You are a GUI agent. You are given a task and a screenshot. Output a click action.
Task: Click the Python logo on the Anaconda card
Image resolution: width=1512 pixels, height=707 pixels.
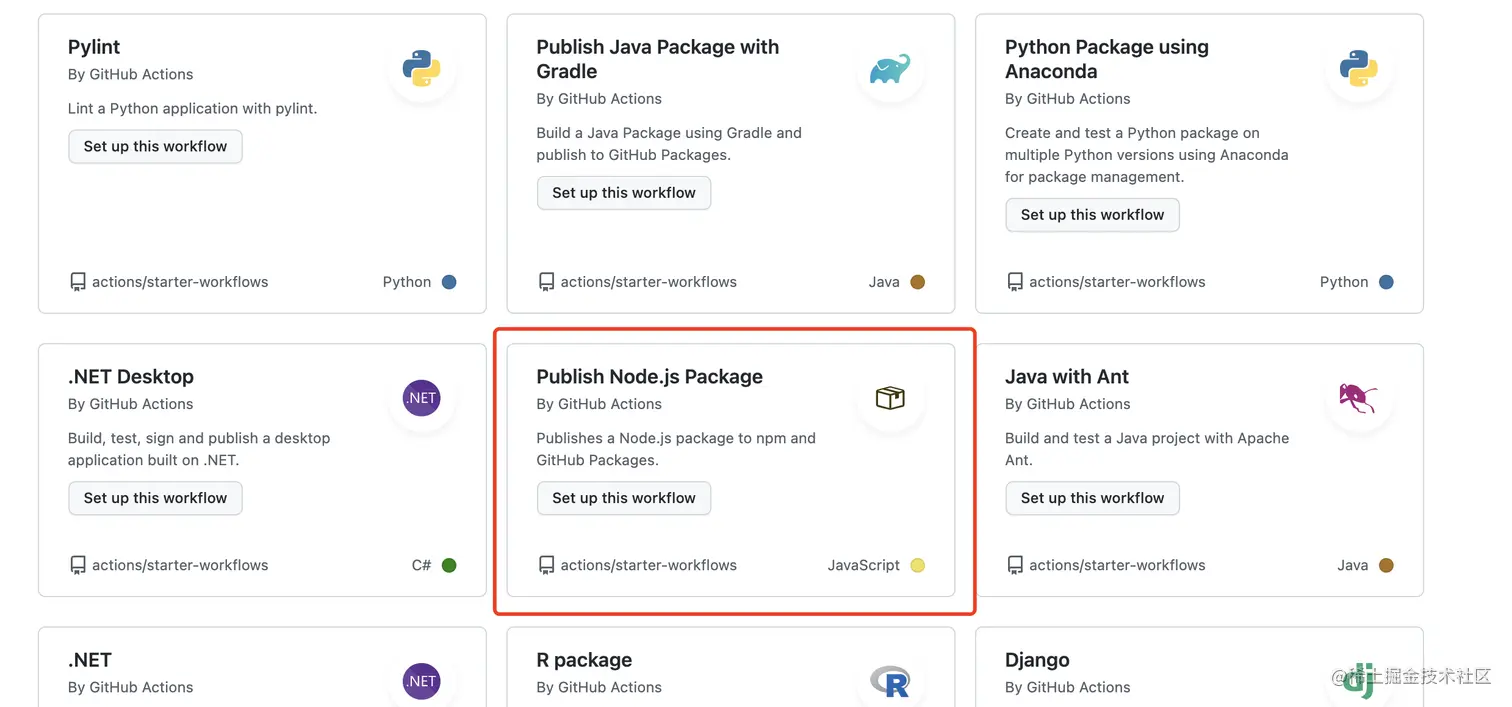[1358, 68]
